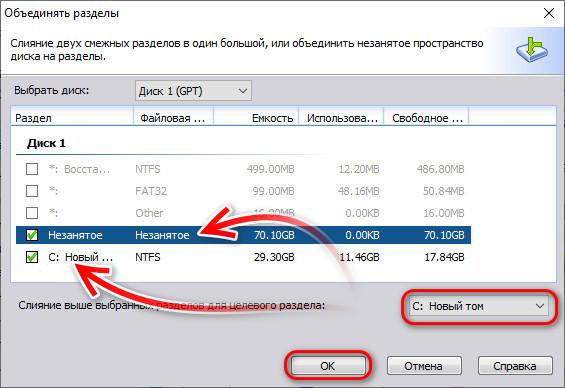Select the 70.10GB capacity cell
The image size is (565, 388).
(274, 235)
